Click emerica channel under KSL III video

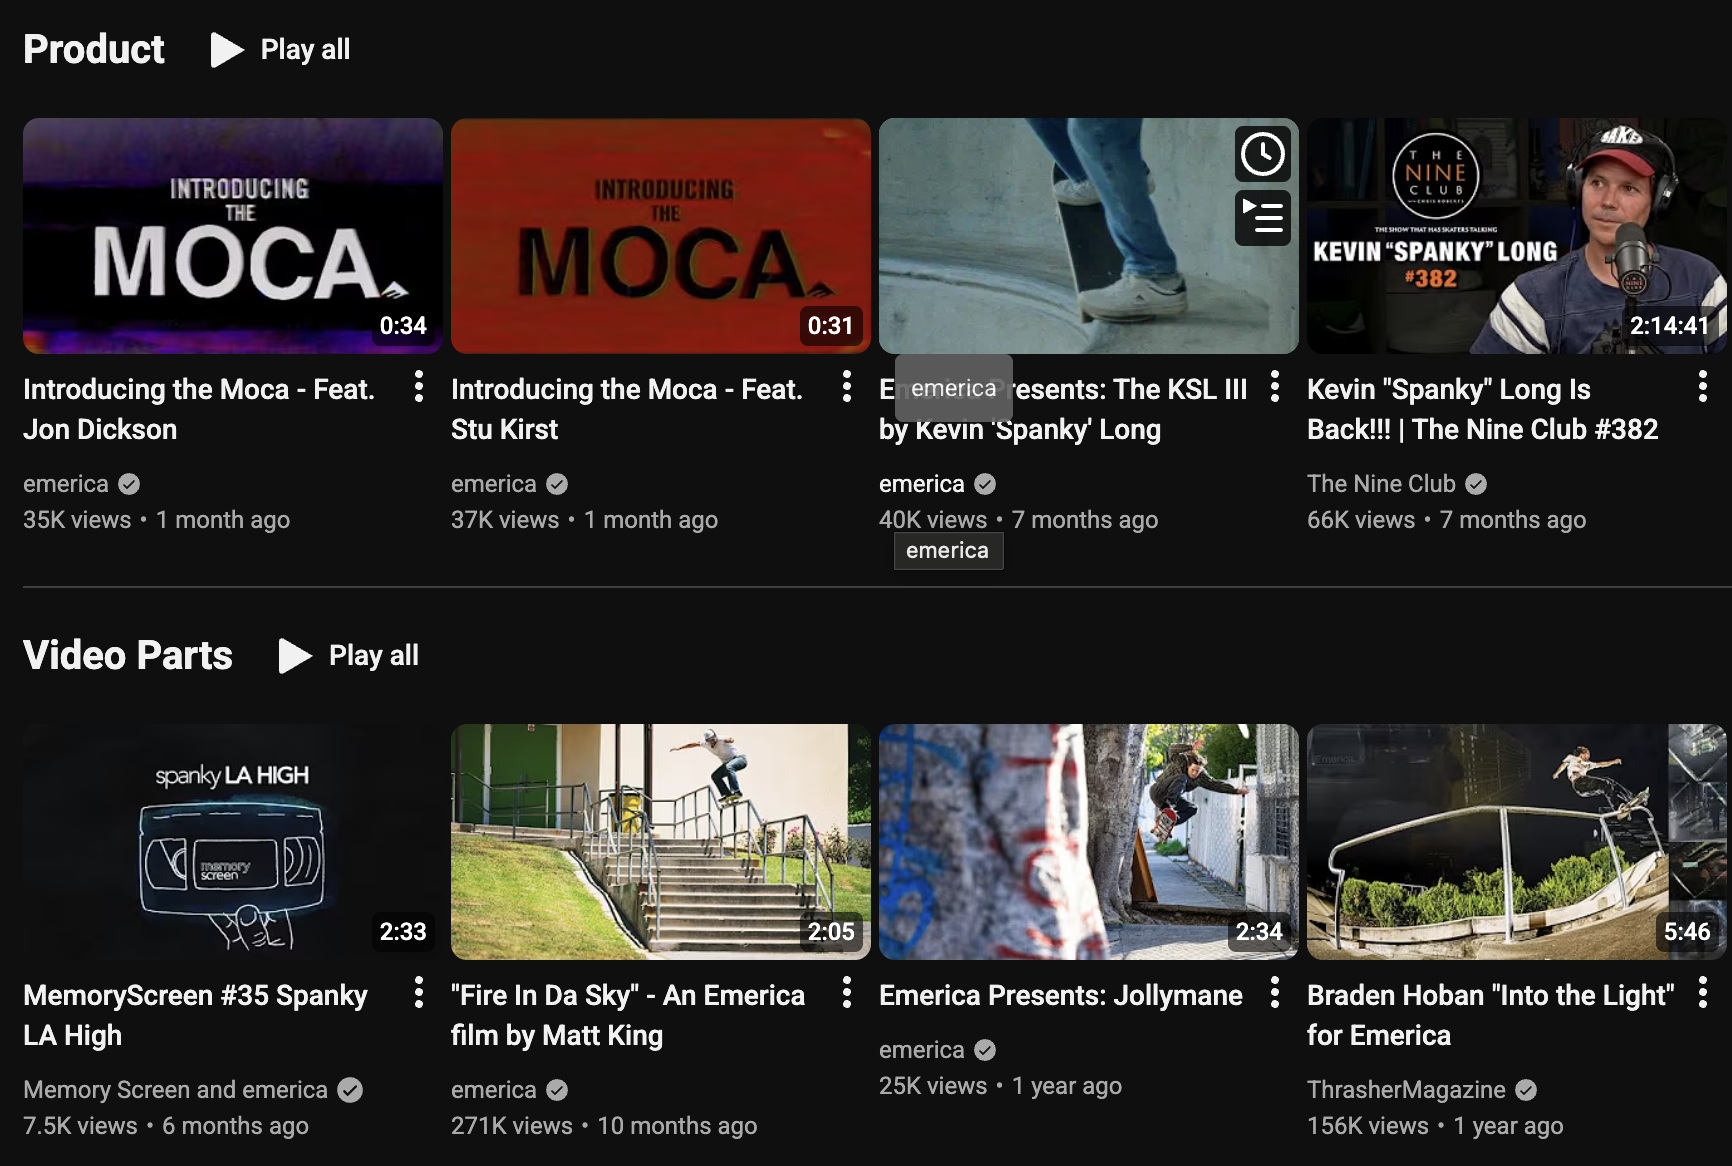(922, 484)
